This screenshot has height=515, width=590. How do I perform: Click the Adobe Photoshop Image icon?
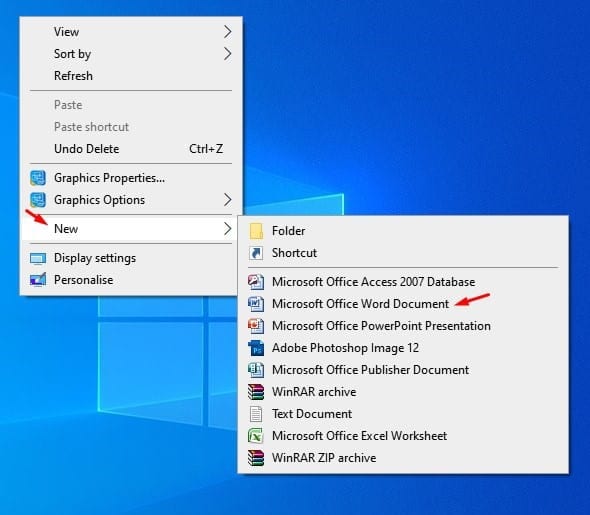point(256,348)
